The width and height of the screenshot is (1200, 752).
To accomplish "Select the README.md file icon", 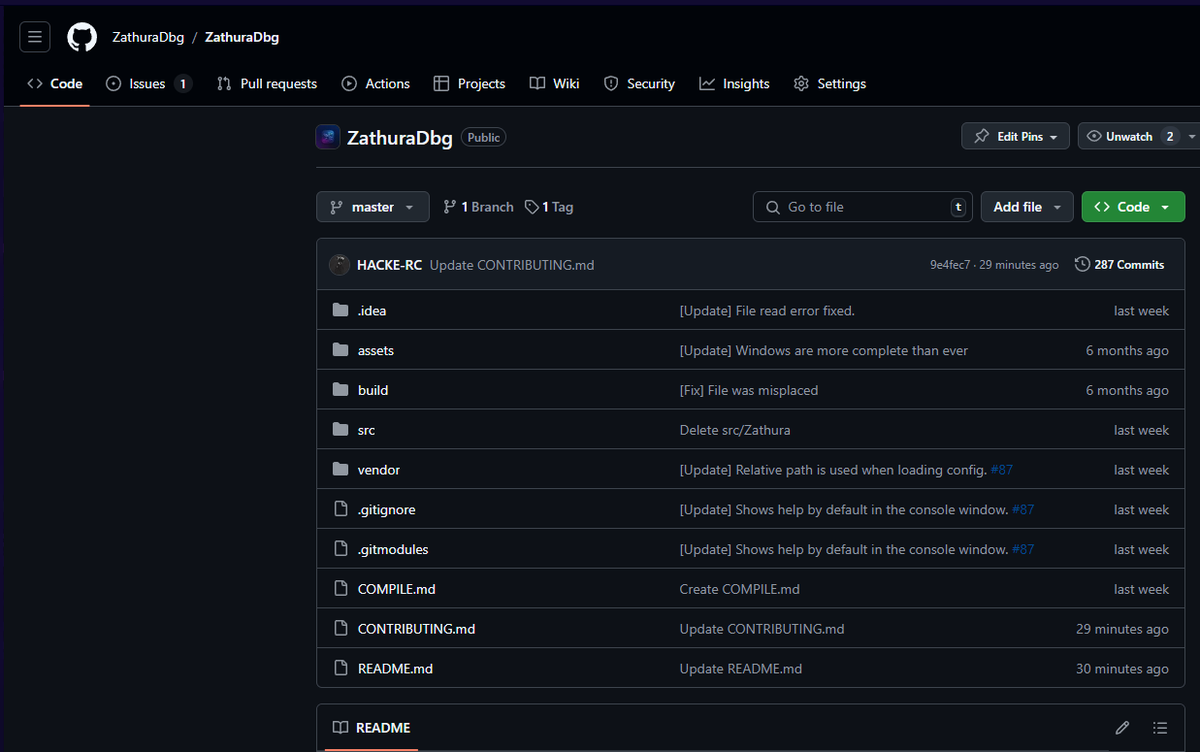I will (340, 668).
